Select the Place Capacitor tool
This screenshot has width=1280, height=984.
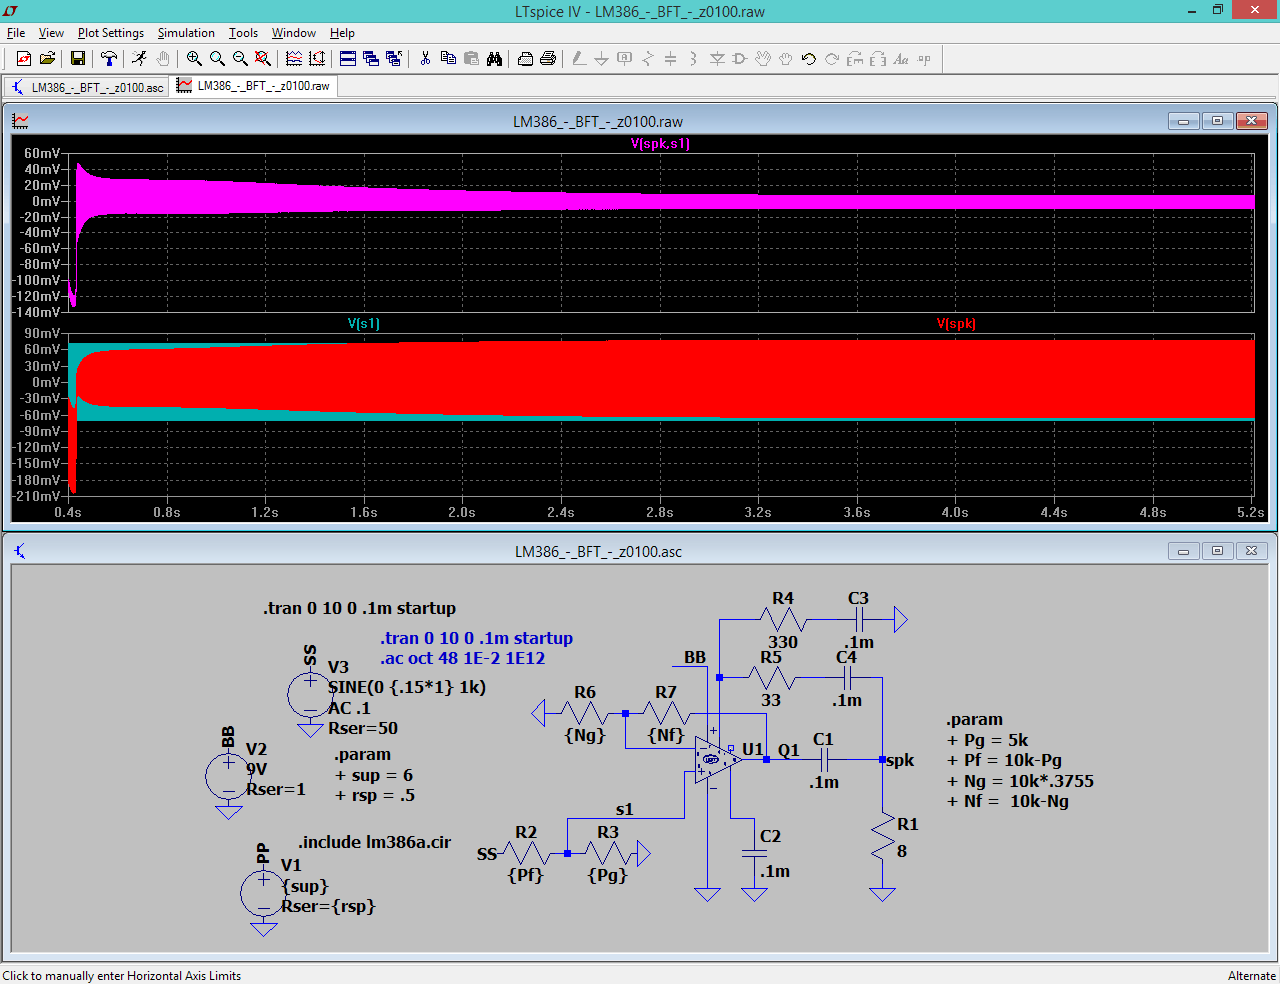coord(671,59)
